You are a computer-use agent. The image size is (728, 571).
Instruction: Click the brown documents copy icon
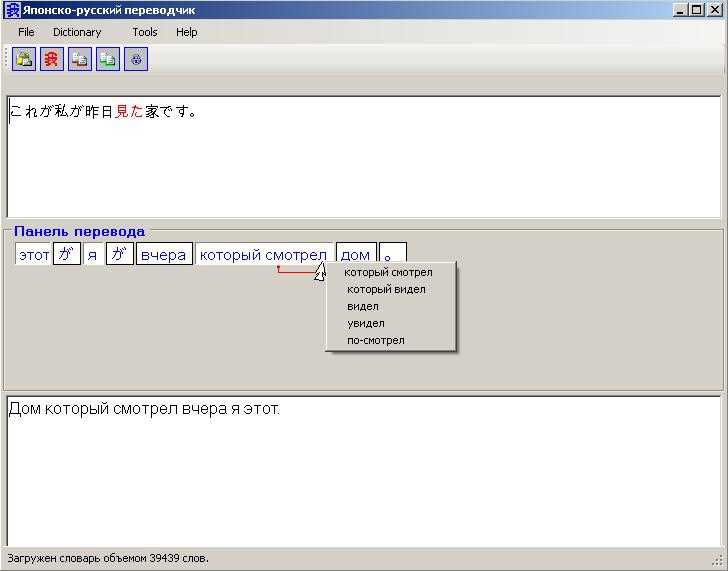80,59
